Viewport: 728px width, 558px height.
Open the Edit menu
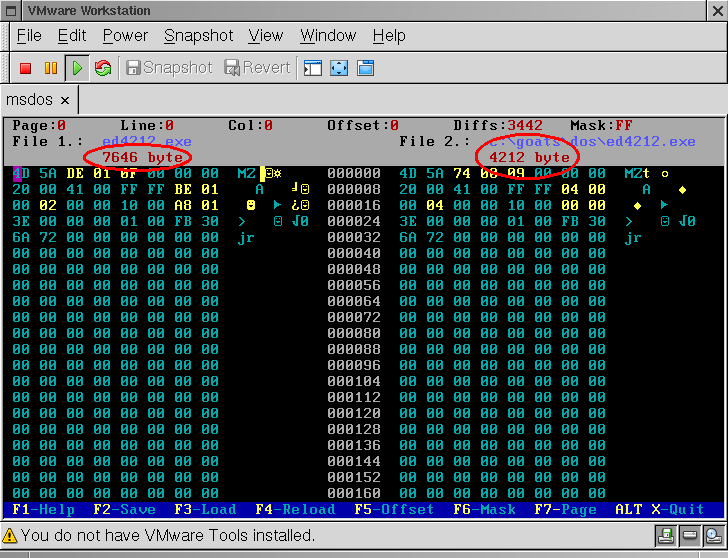(x=72, y=36)
